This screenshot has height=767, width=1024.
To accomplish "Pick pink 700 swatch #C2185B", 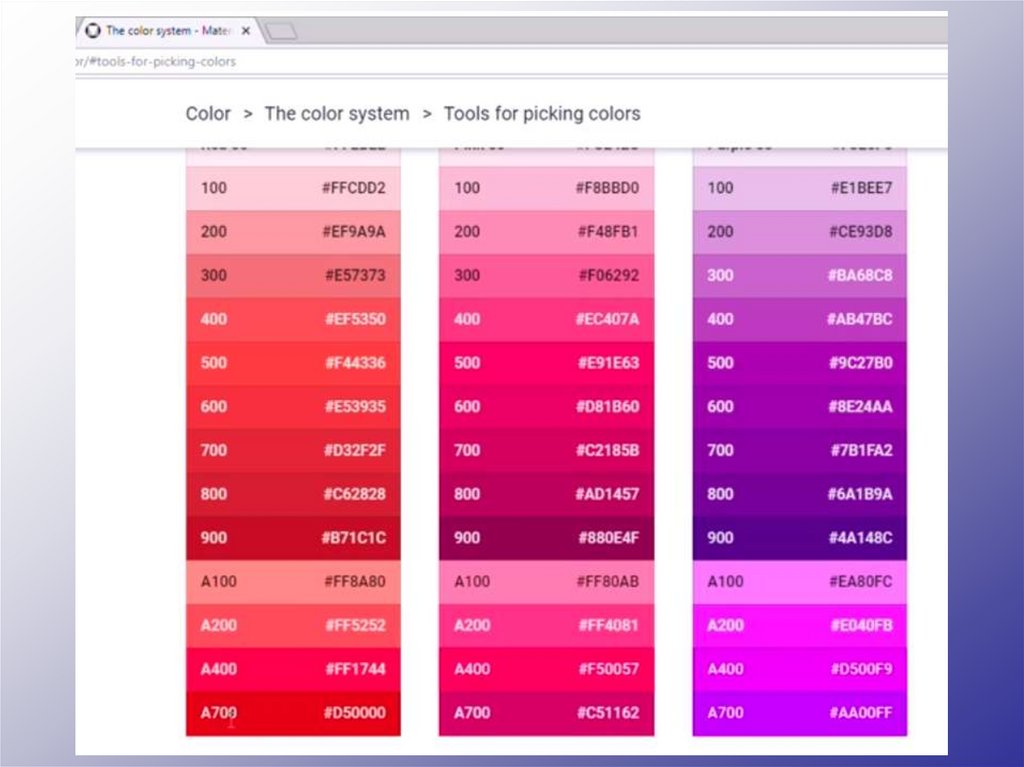I will pyautogui.click(x=547, y=451).
